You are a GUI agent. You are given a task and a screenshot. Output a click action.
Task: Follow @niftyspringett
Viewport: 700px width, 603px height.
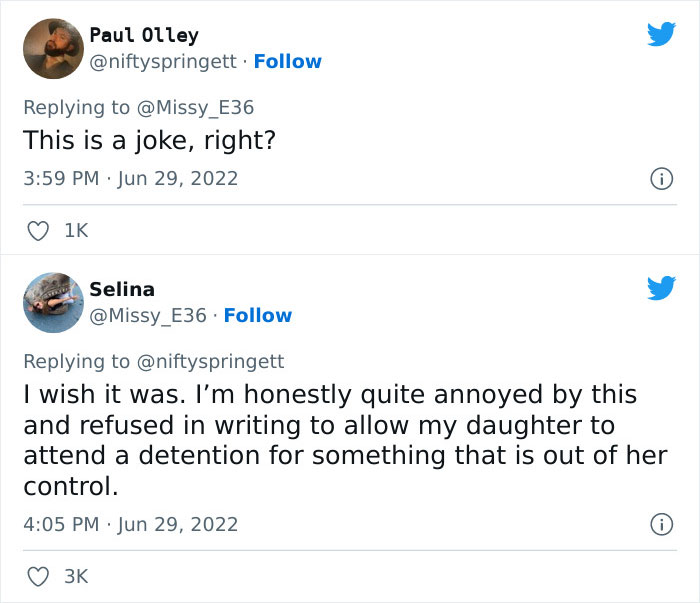point(288,62)
